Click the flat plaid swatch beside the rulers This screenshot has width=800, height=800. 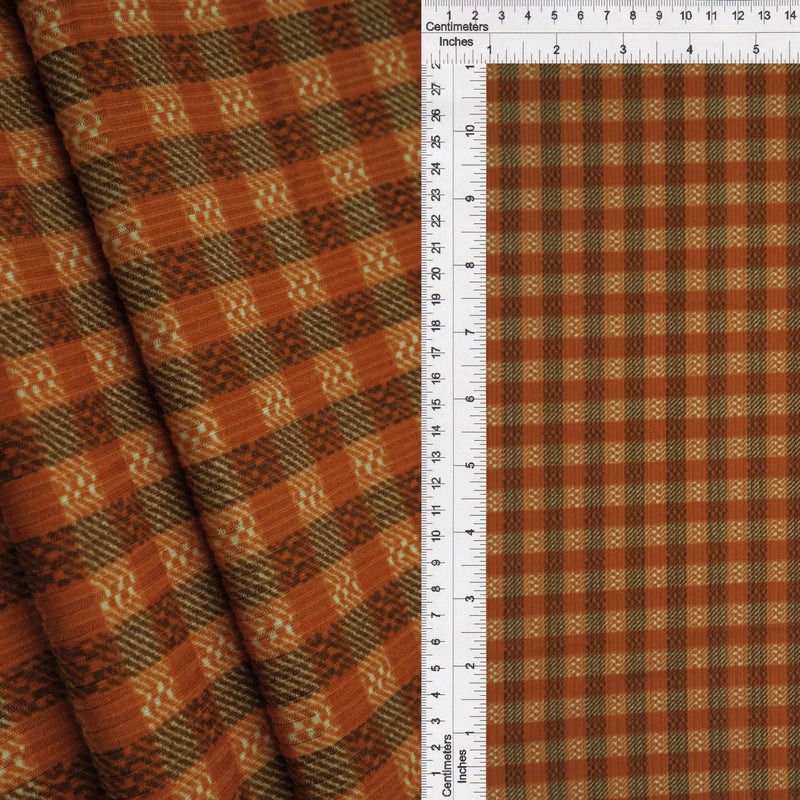tap(643, 432)
